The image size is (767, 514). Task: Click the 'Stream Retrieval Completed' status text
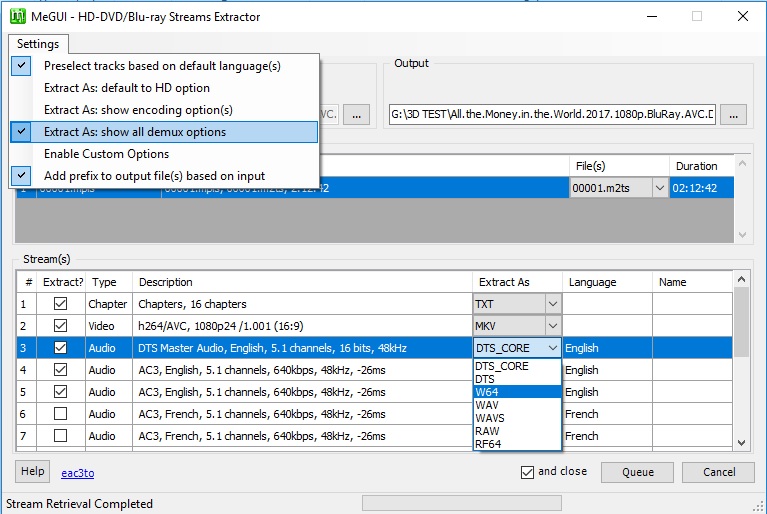79,504
